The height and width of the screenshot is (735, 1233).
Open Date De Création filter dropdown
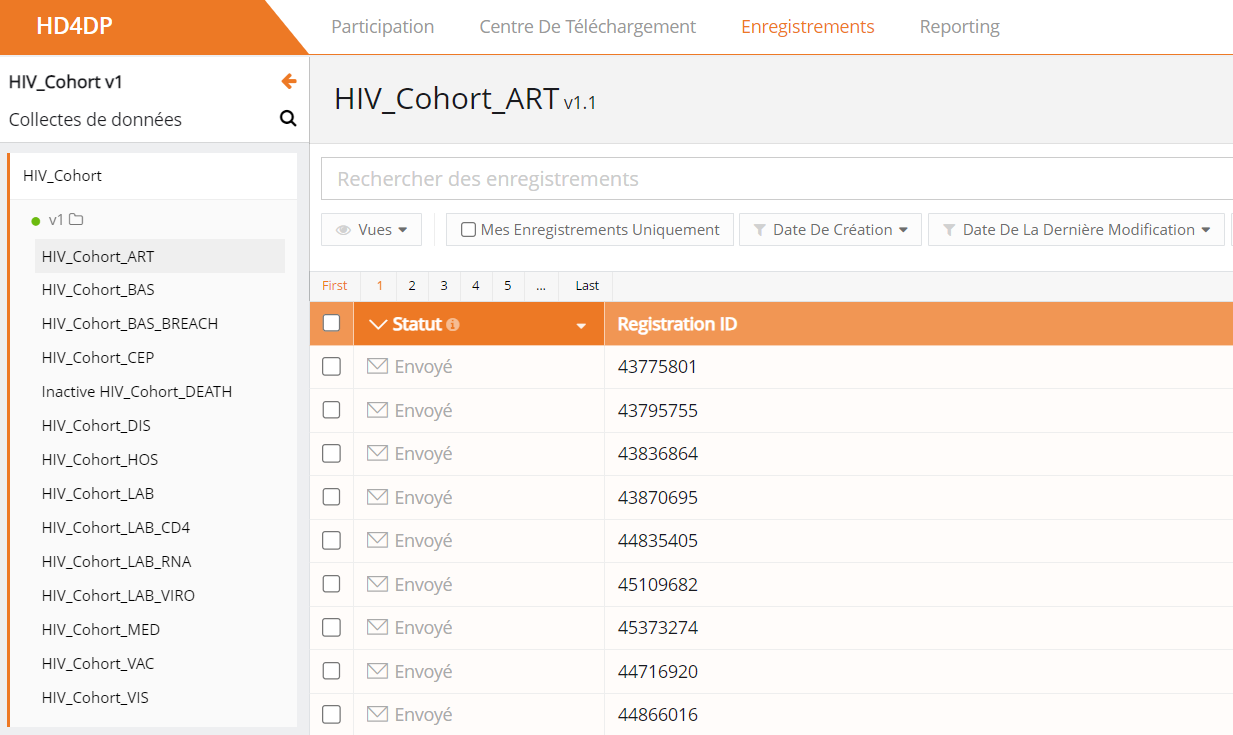pos(830,230)
